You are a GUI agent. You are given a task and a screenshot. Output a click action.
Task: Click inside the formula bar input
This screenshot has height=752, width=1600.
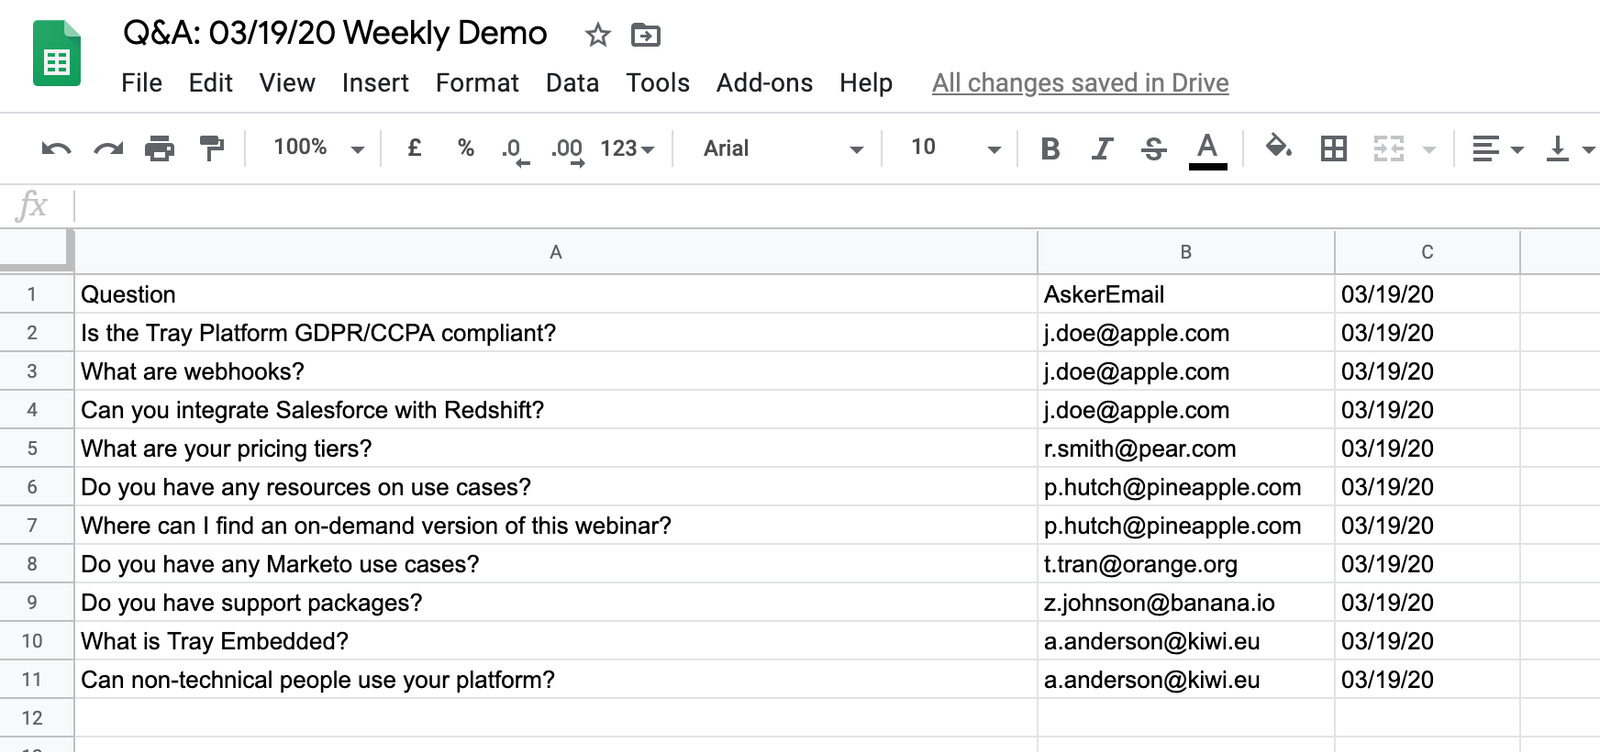(x=800, y=206)
